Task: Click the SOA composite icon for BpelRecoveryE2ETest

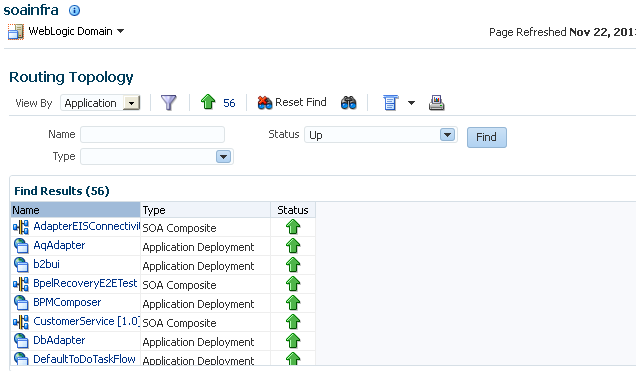Action: click(21, 284)
